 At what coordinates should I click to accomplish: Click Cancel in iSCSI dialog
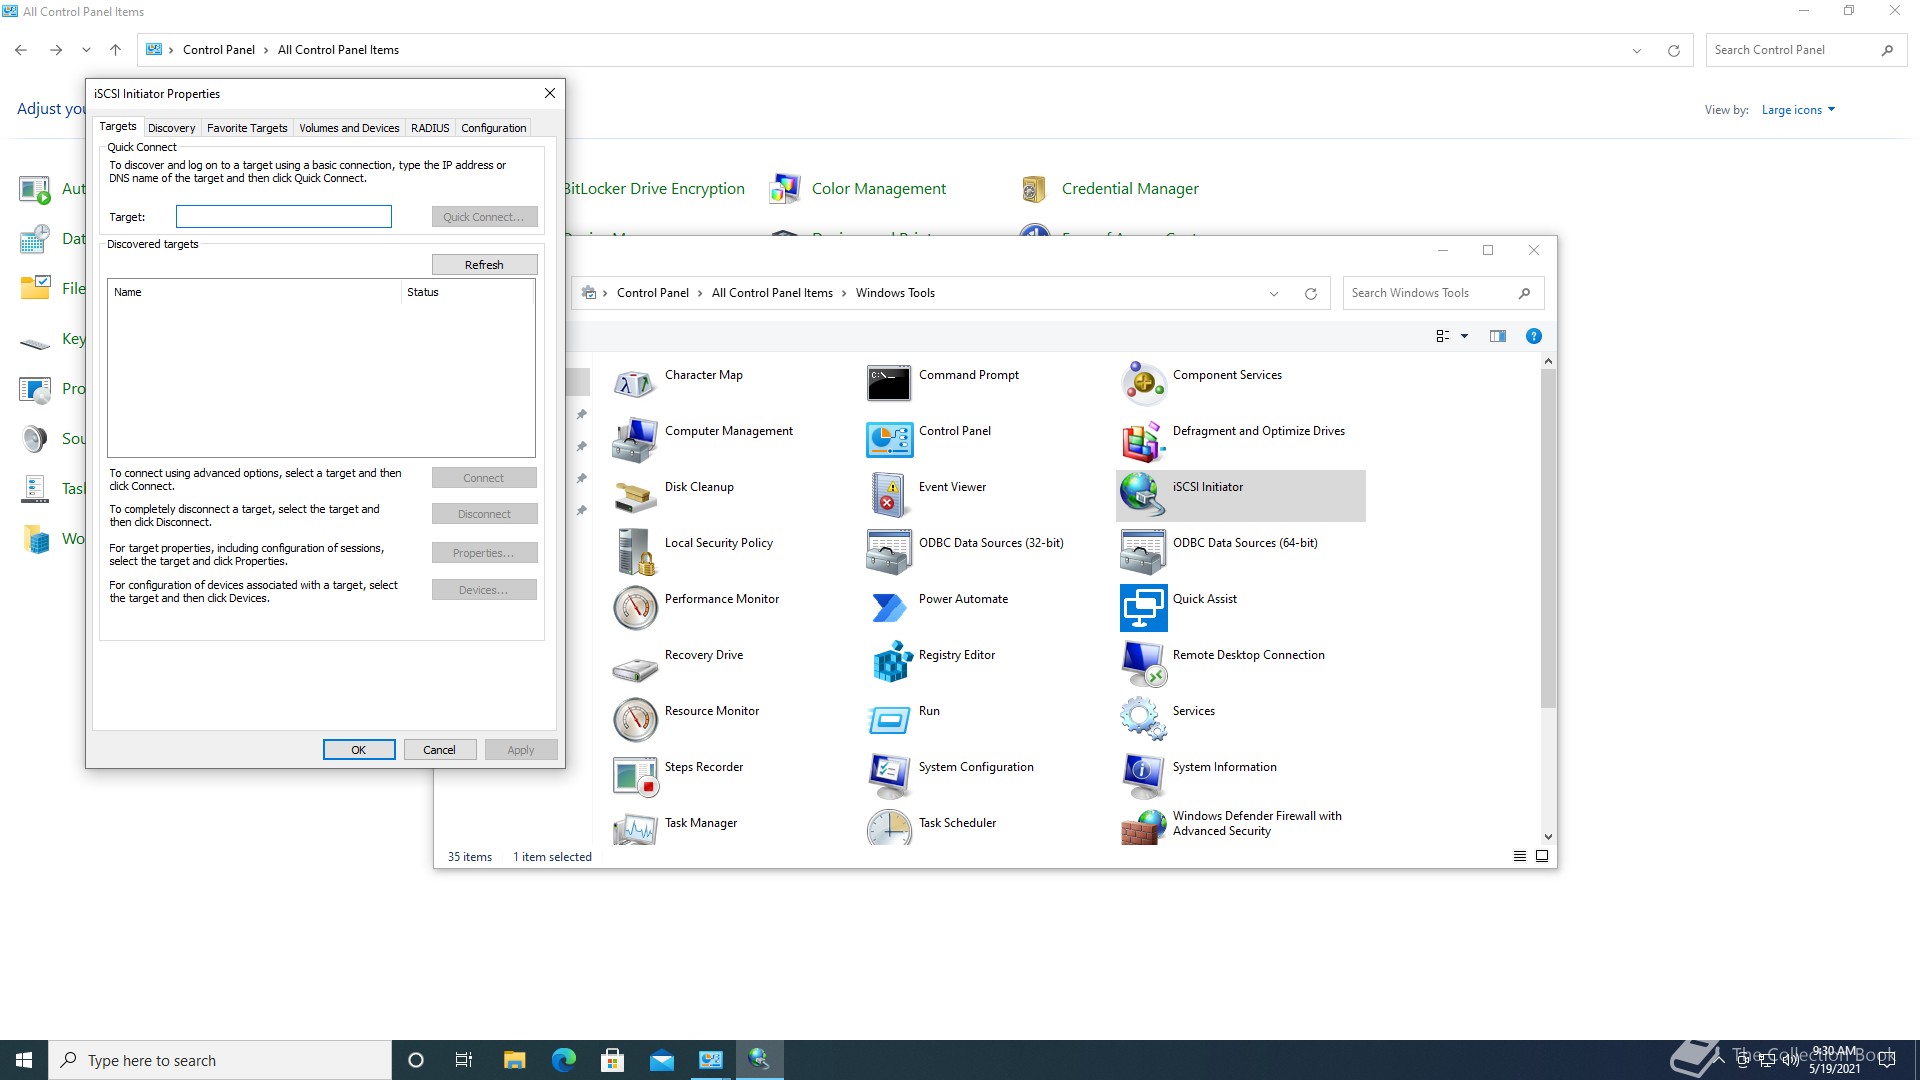coord(439,750)
